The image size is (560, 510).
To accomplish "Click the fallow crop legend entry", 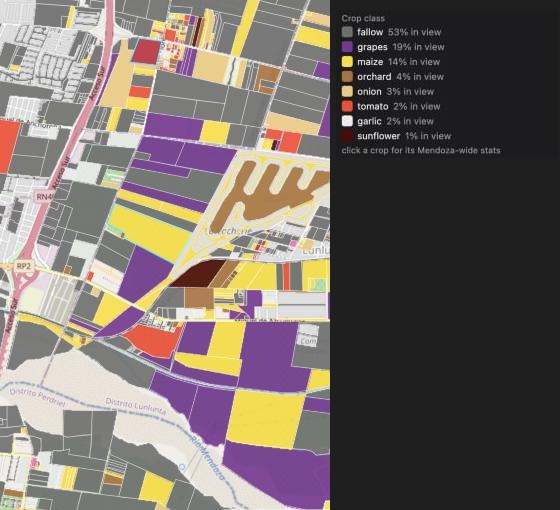I will [391, 32].
